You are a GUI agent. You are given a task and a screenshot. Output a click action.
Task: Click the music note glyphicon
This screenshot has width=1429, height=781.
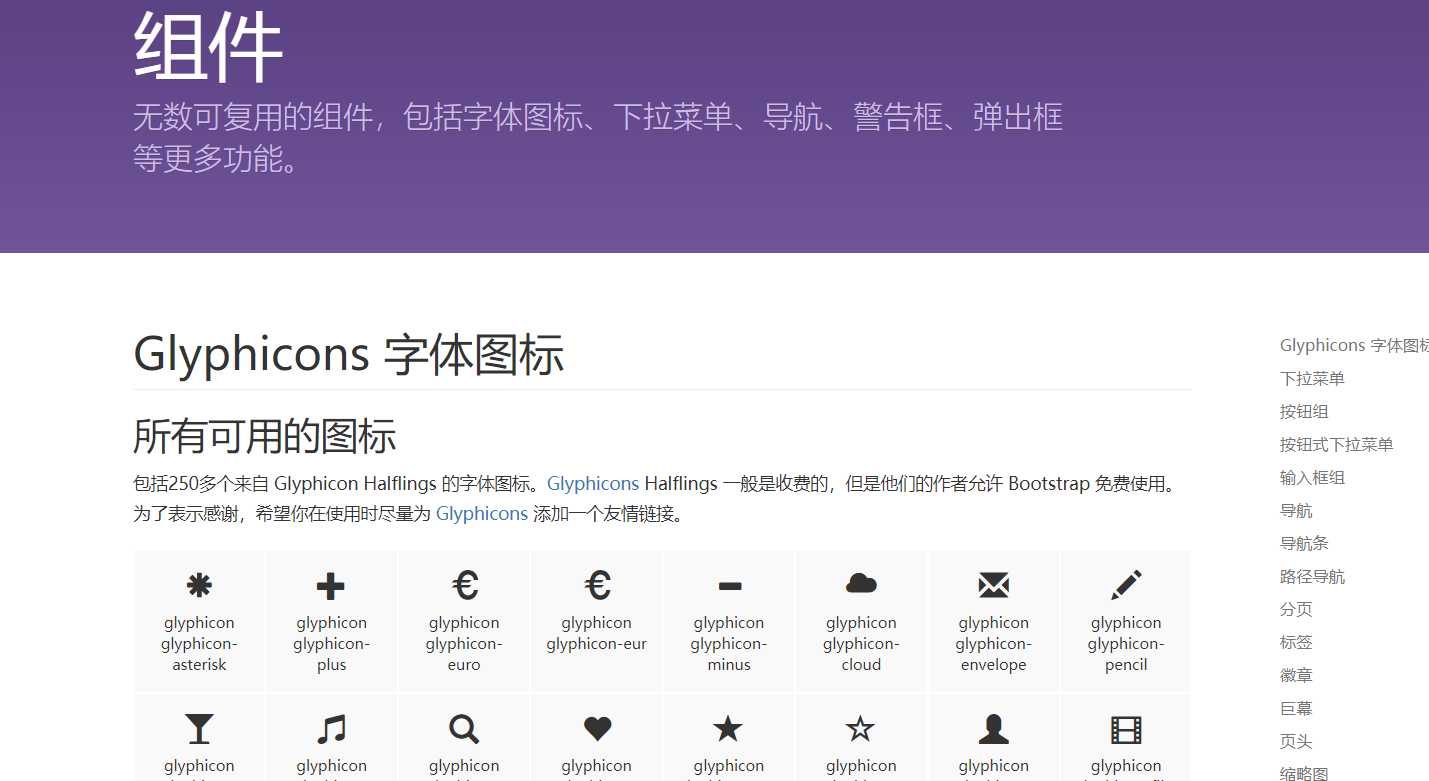click(x=331, y=729)
